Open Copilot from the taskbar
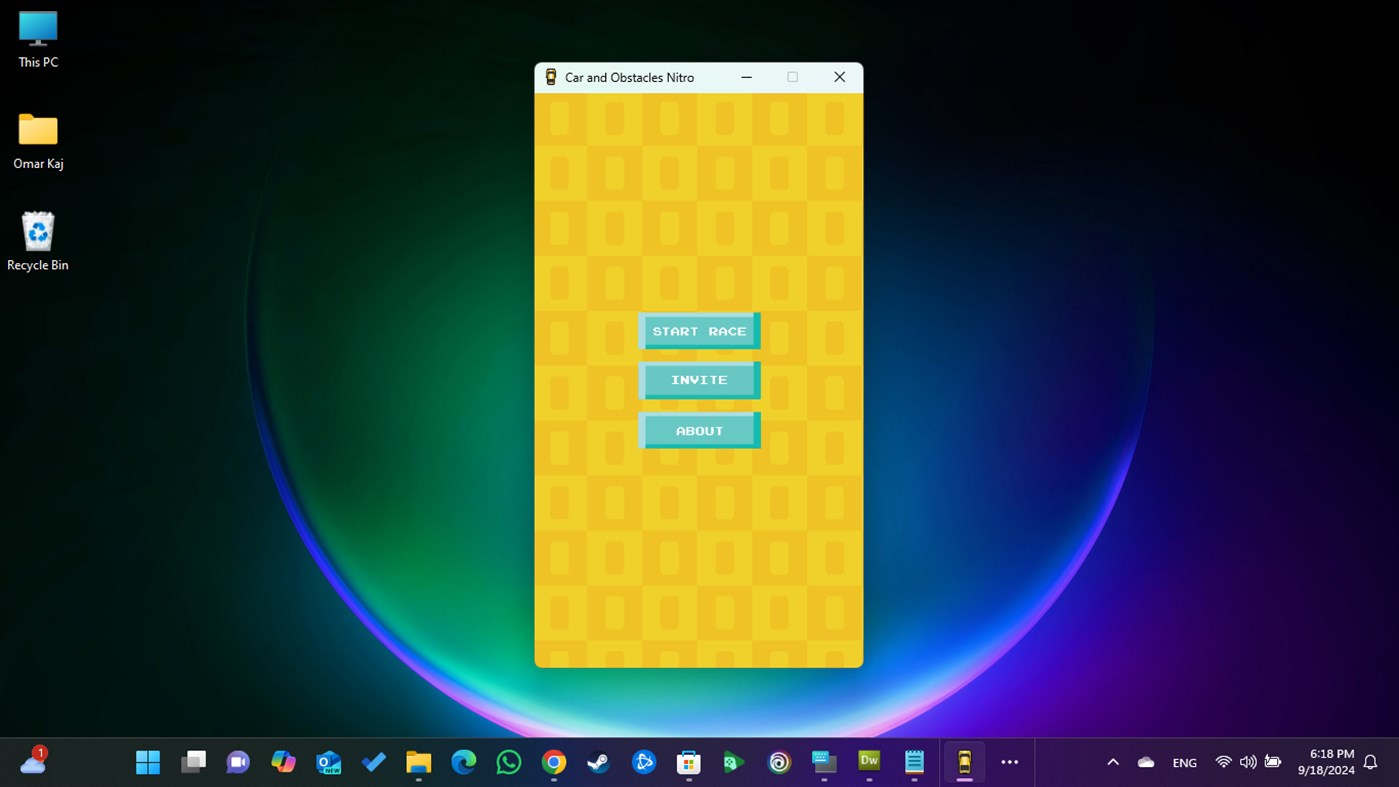 pyautogui.click(x=283, y=762)
